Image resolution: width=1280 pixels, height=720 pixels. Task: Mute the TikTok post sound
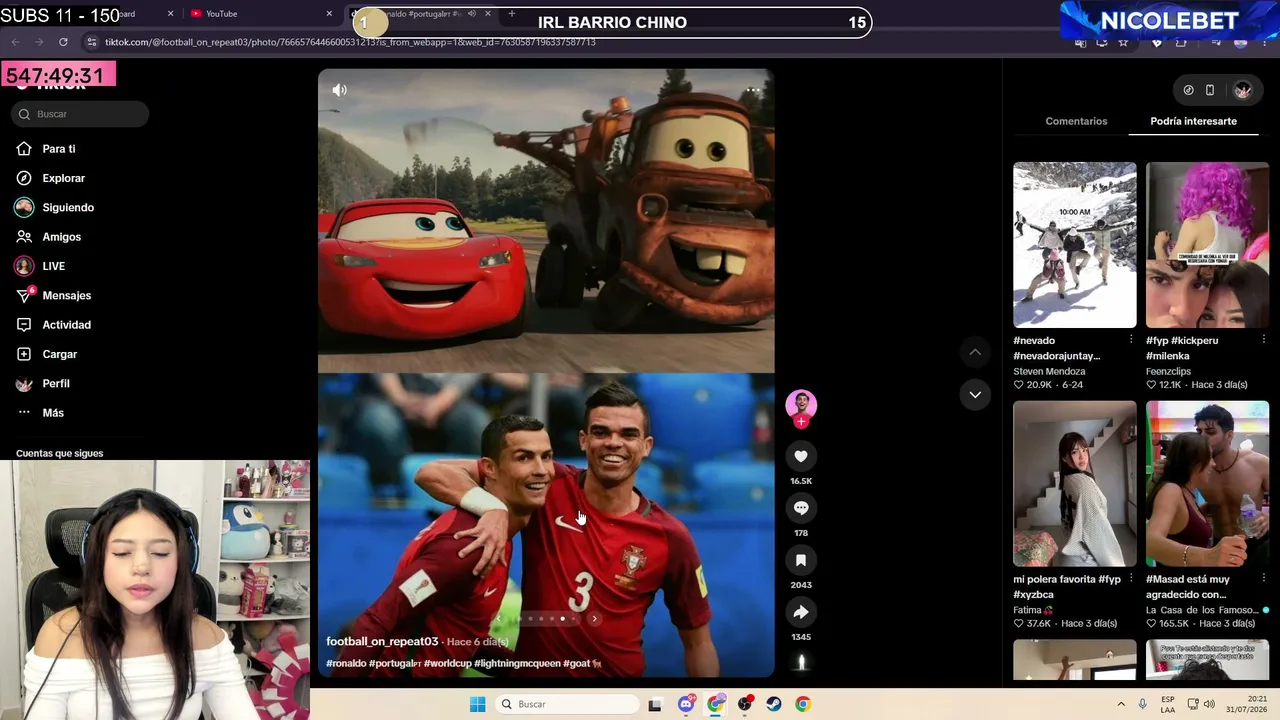[340, 90]
